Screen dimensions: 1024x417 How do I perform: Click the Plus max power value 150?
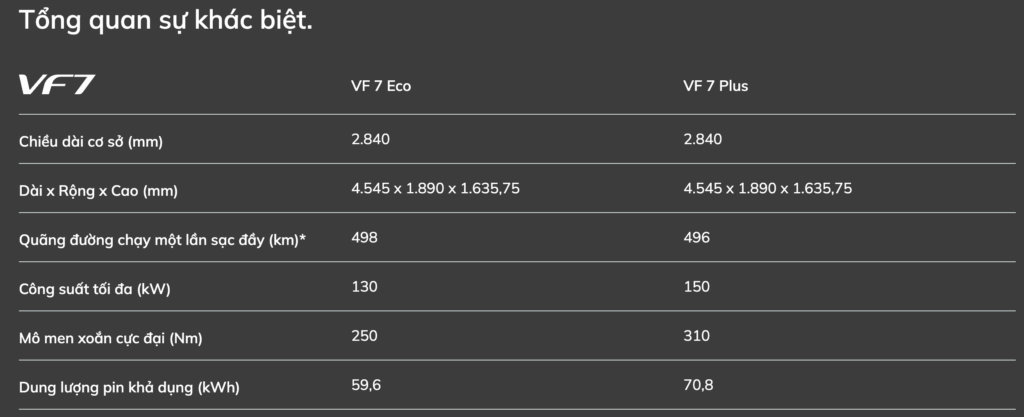(x=696, y=287)
